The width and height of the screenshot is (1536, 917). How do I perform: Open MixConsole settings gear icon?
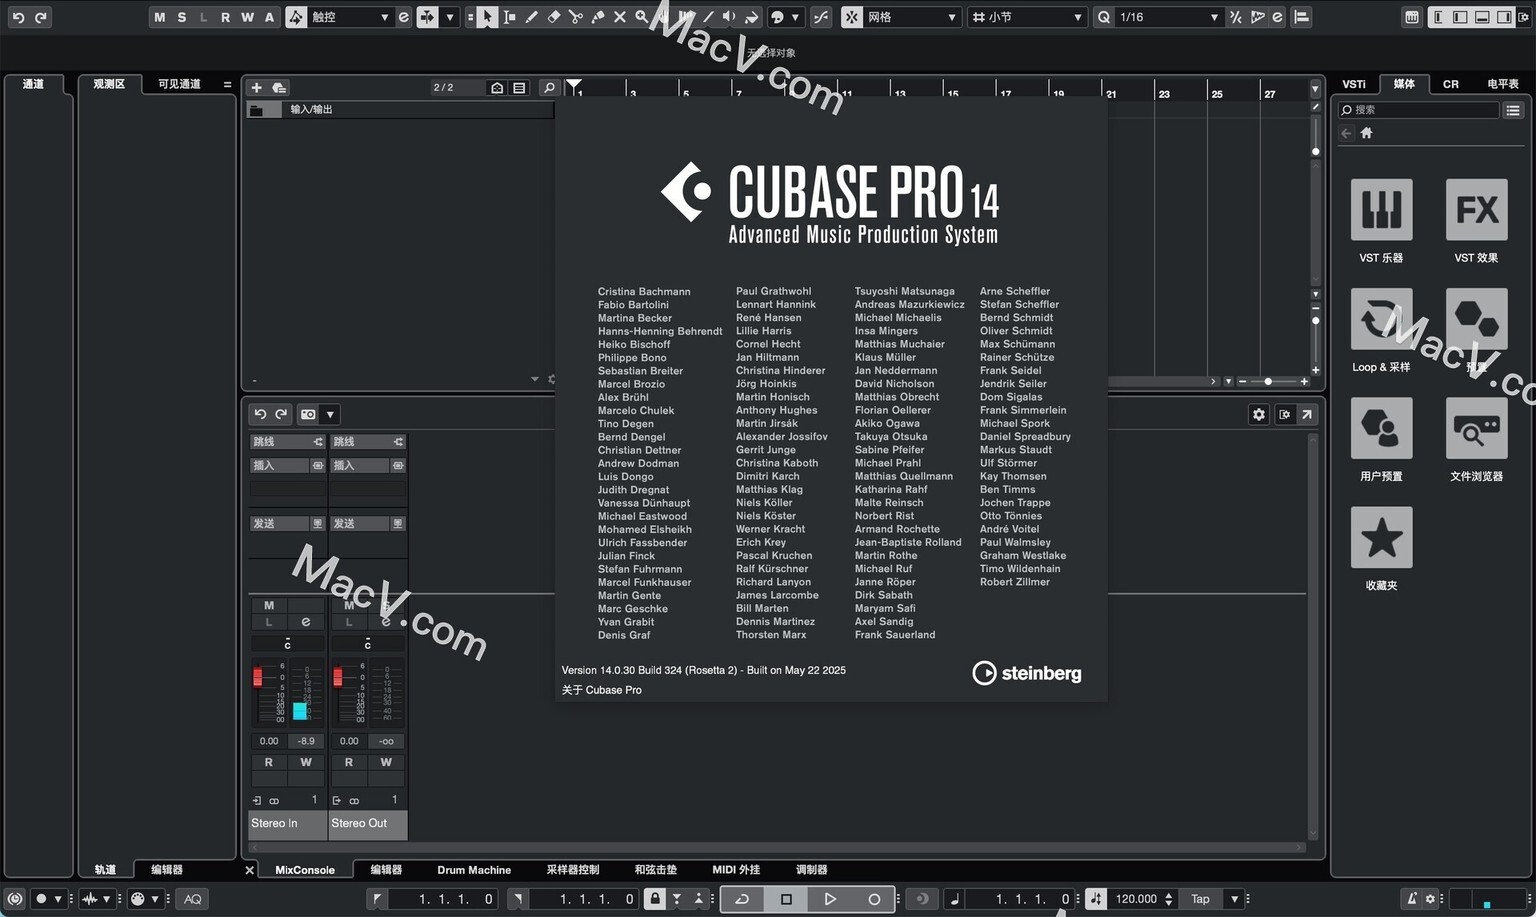tap(1259, 414)
